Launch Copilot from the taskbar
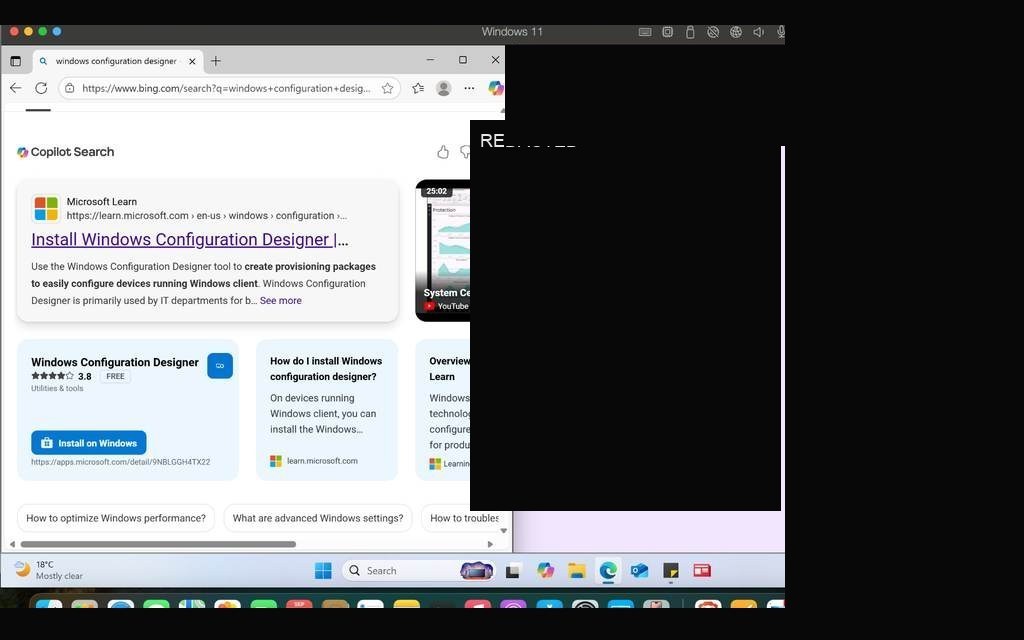The width and height of the screenshot is (1024, 640). pyautogui.click(x=545, y=571)
